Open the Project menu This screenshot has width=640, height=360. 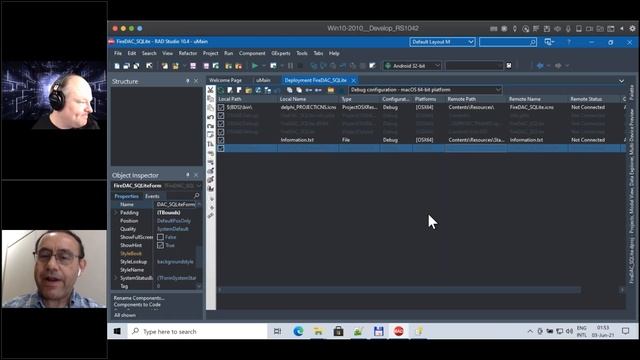pyautogui.click(x=211, y=53)
